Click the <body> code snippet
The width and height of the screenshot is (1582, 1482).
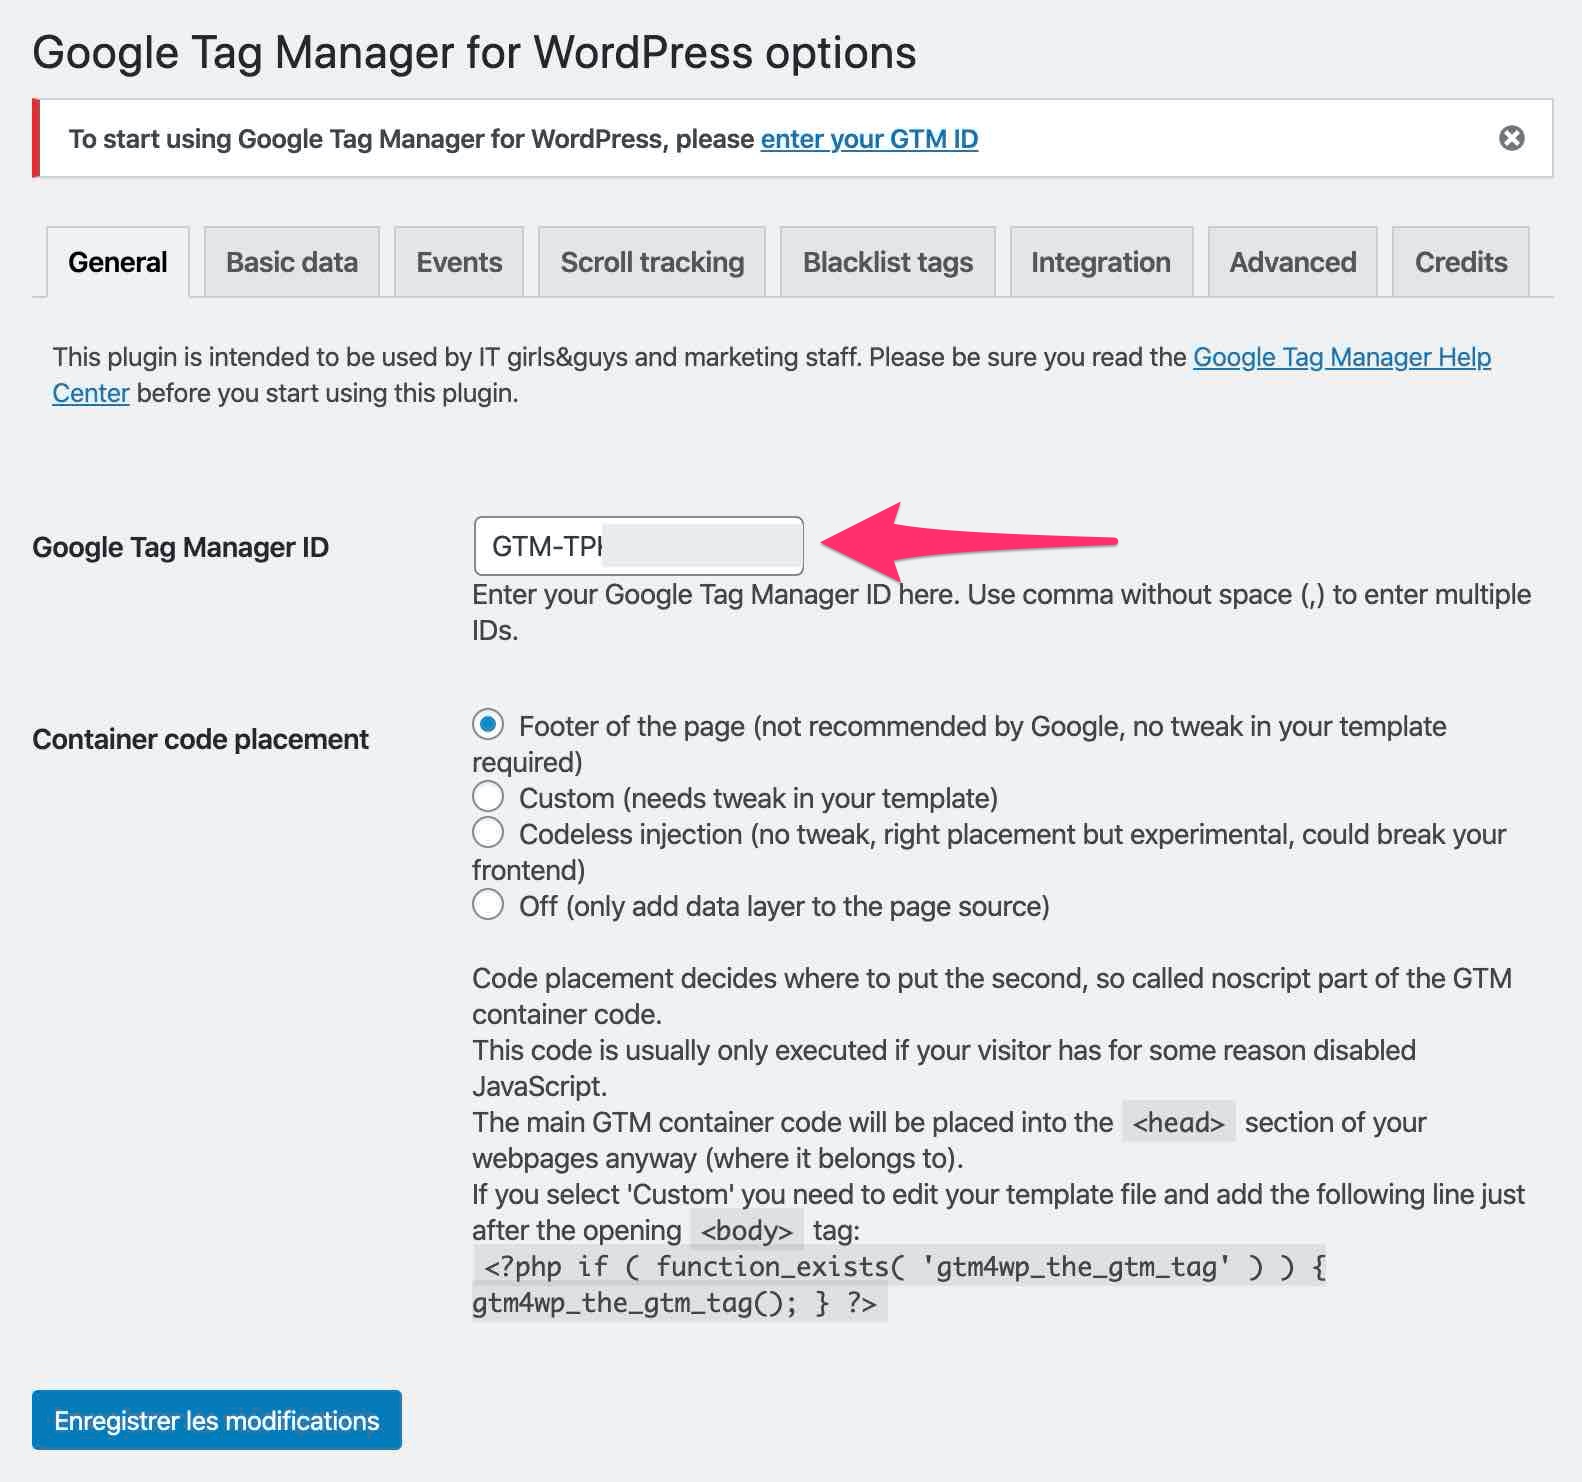(x=747, y=1231)
